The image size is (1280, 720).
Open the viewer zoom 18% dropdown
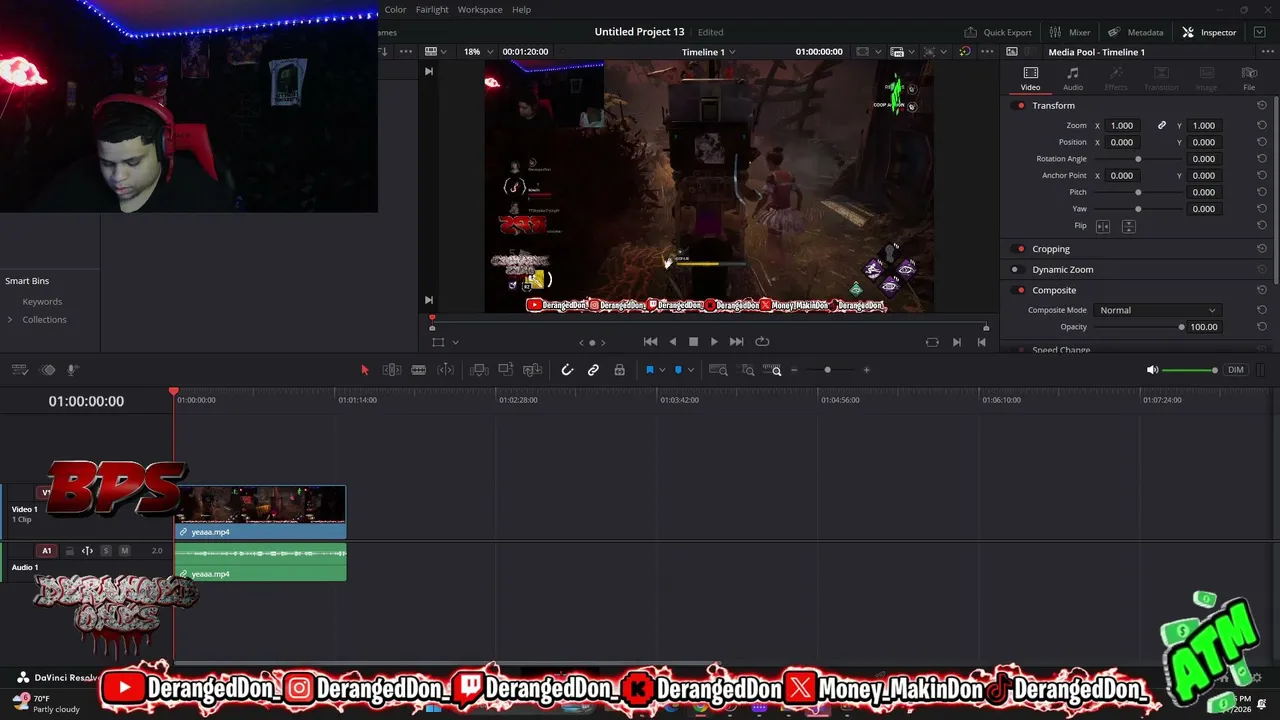tap(477, 52)
